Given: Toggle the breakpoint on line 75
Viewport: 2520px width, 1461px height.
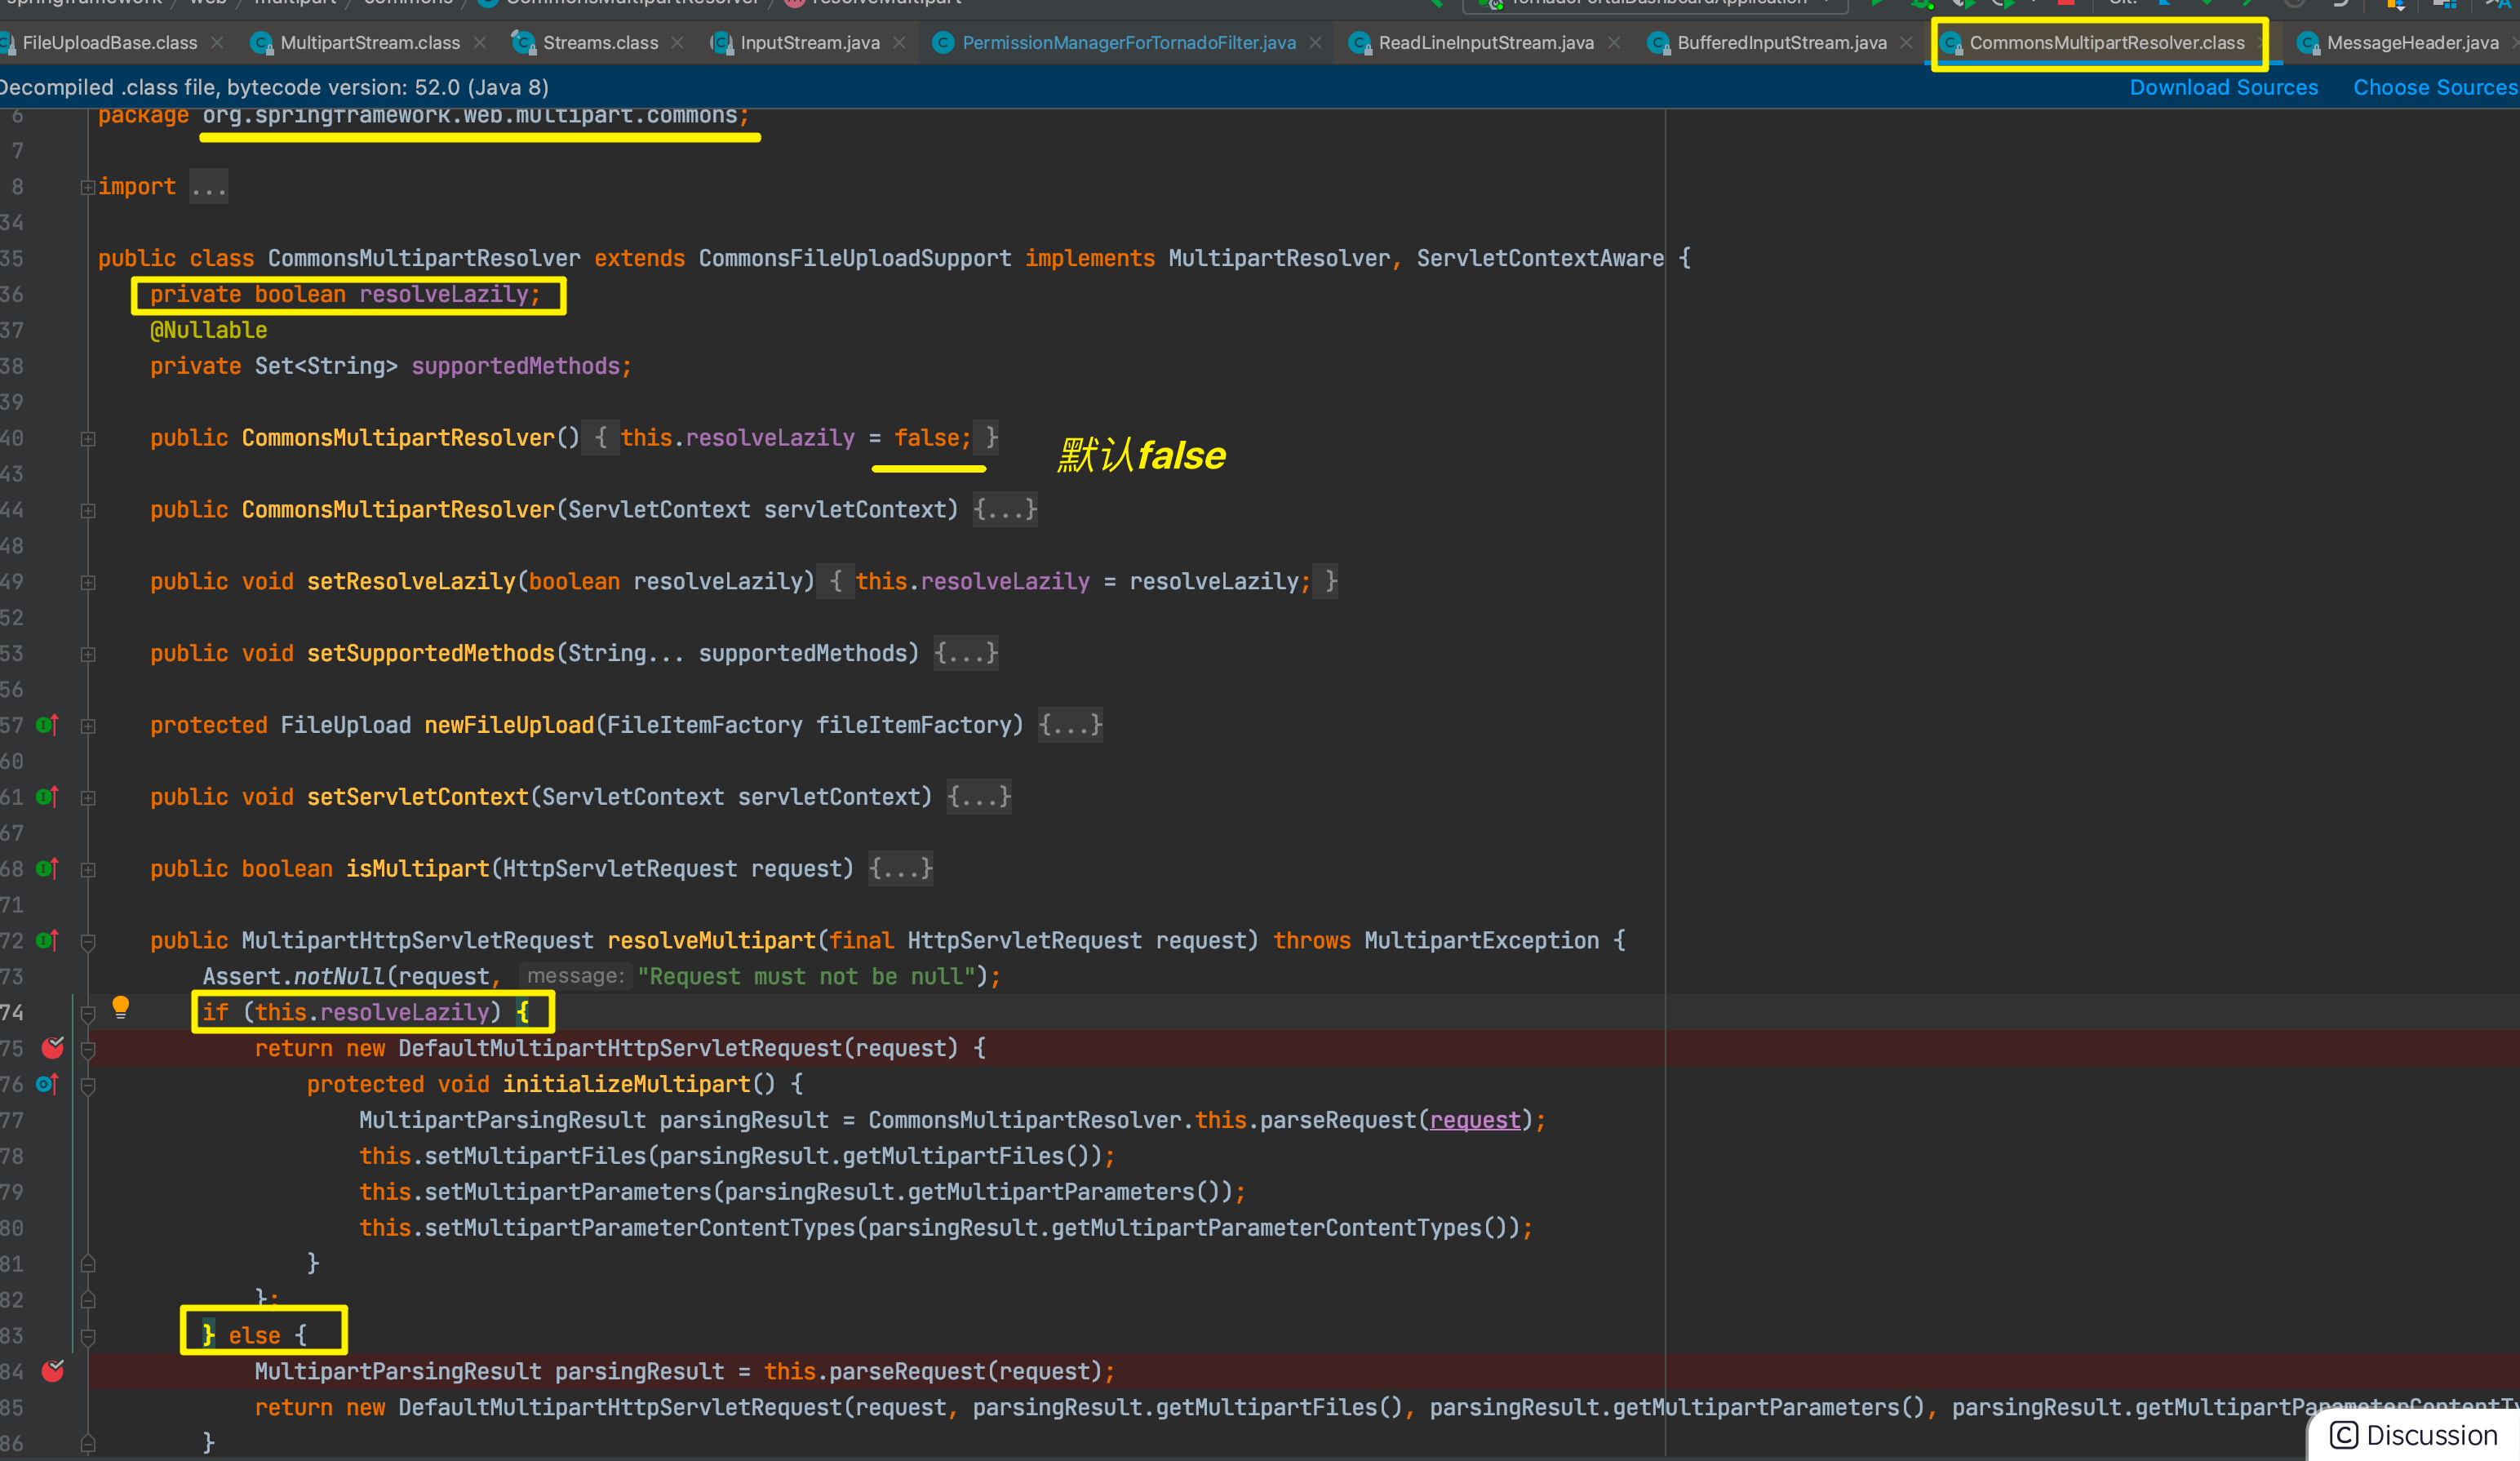Looking at the screenshot, I should coord(53,1048).
